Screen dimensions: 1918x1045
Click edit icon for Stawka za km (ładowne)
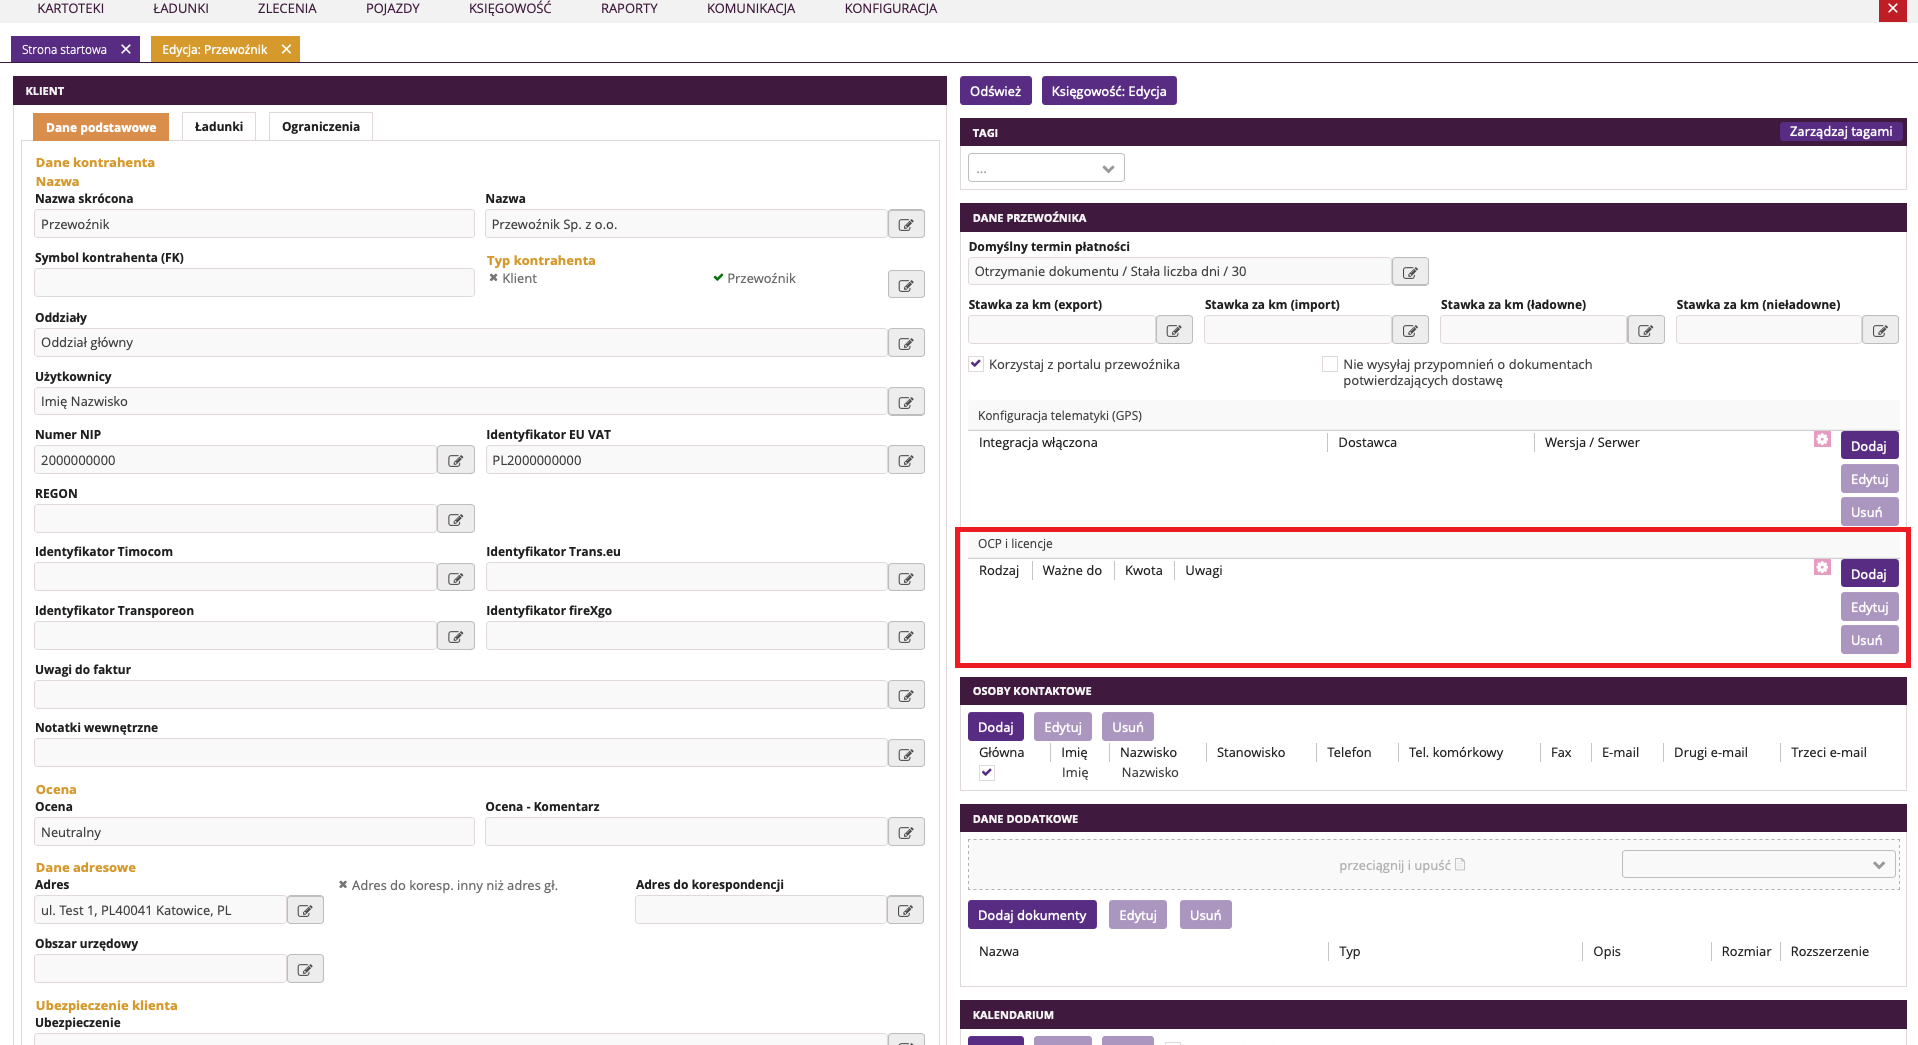click(1646, 330)
